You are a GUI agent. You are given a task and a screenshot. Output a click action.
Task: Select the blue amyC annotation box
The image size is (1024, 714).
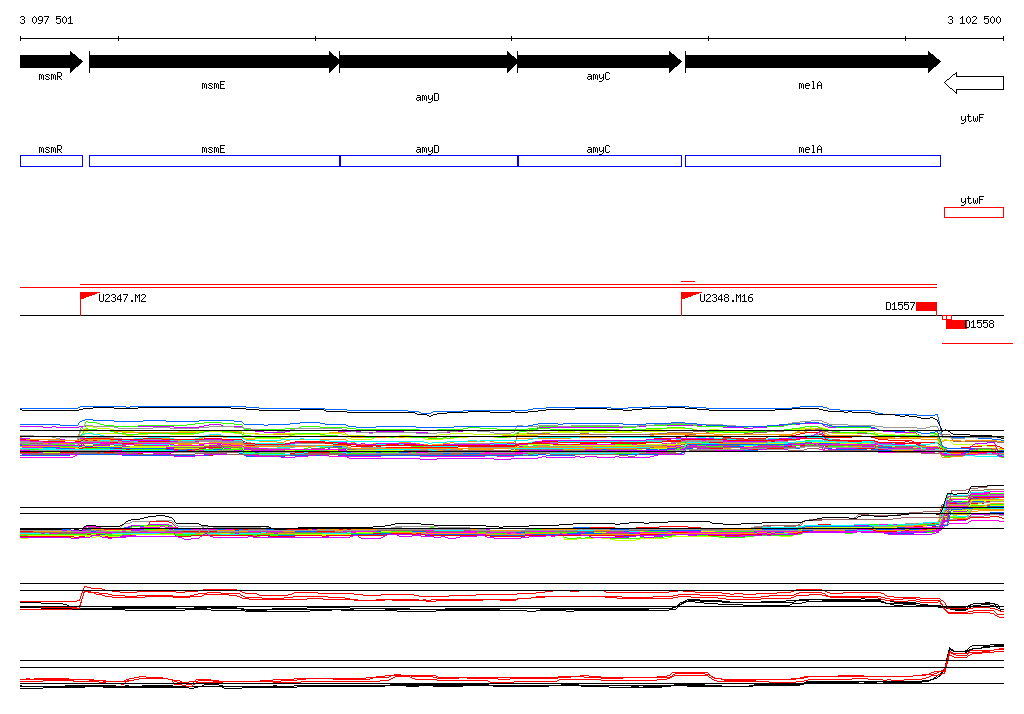tap(600, 161)
